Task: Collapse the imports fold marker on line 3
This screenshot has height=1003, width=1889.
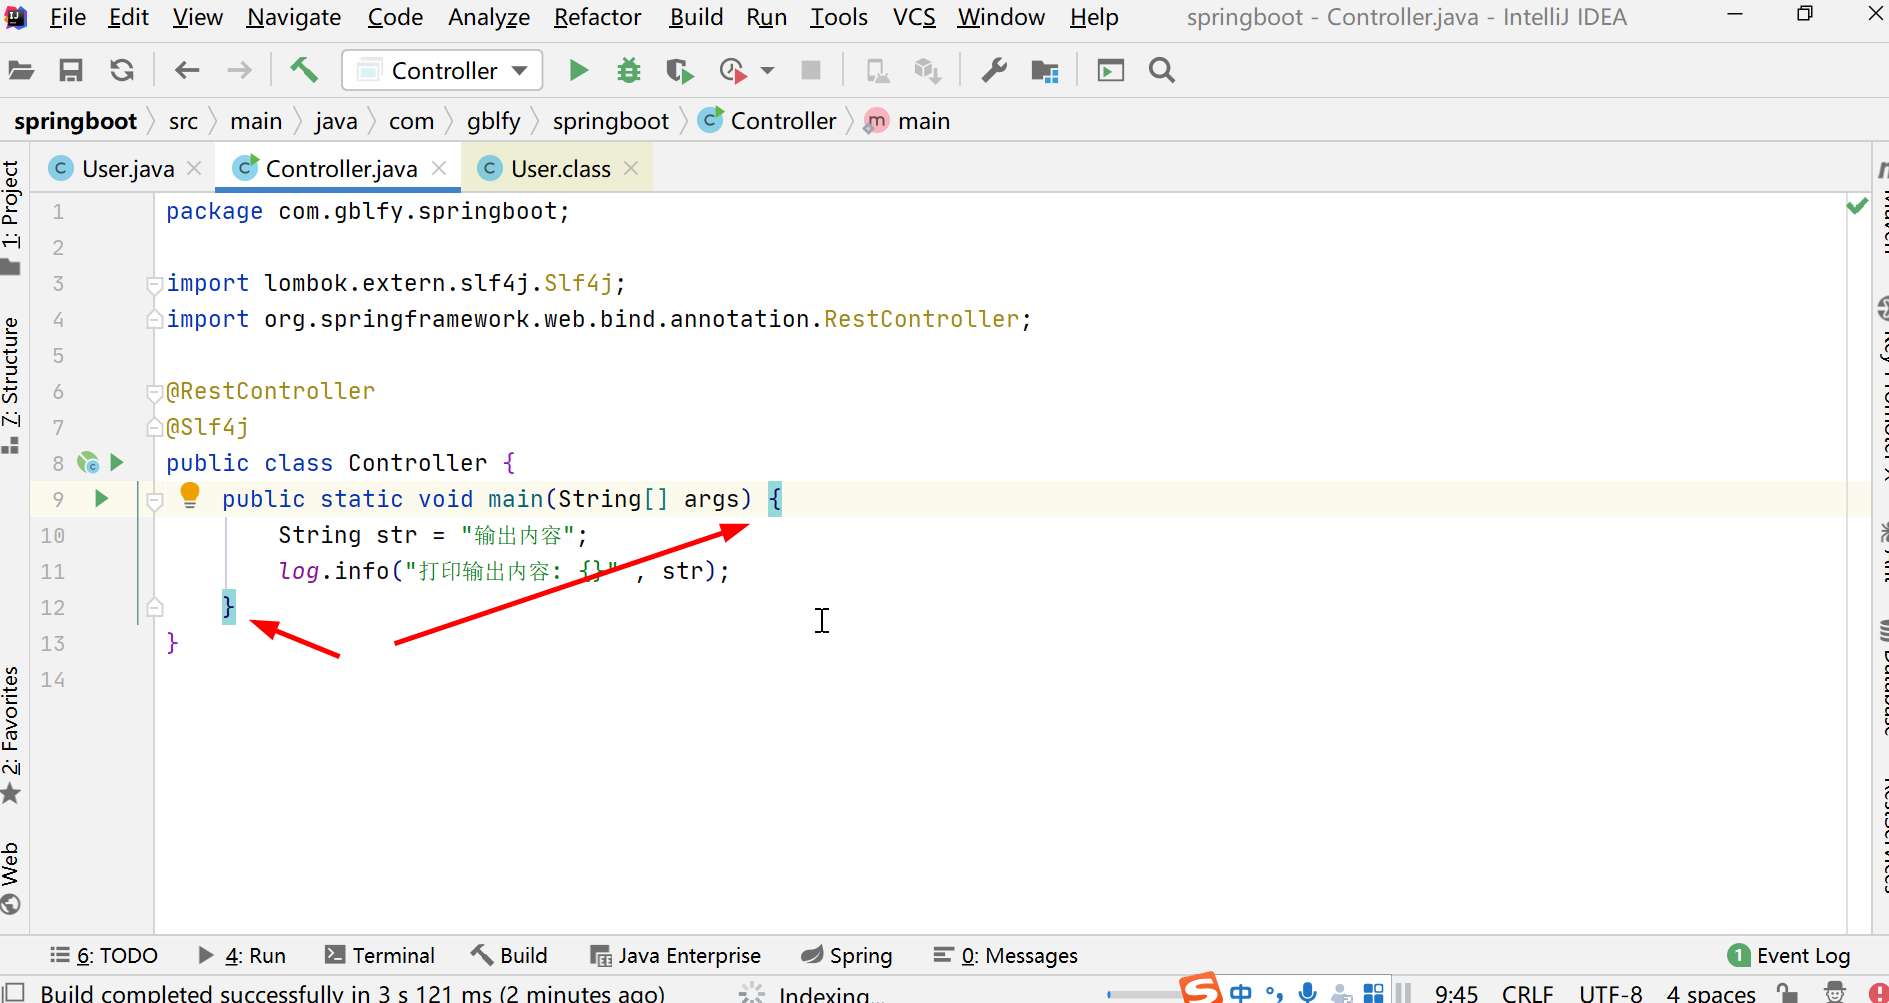Action: click(155, 285)
